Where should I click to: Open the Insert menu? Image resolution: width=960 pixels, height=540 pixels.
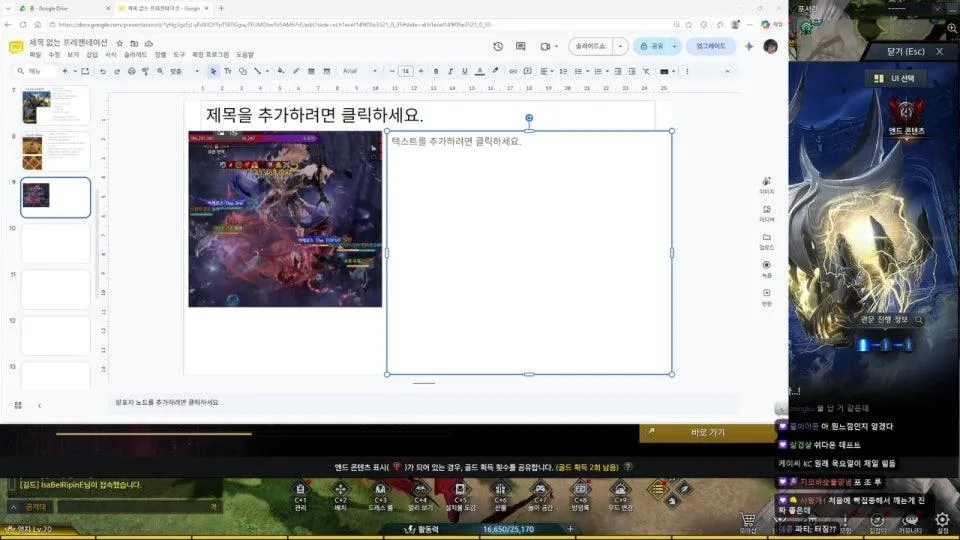92,55
